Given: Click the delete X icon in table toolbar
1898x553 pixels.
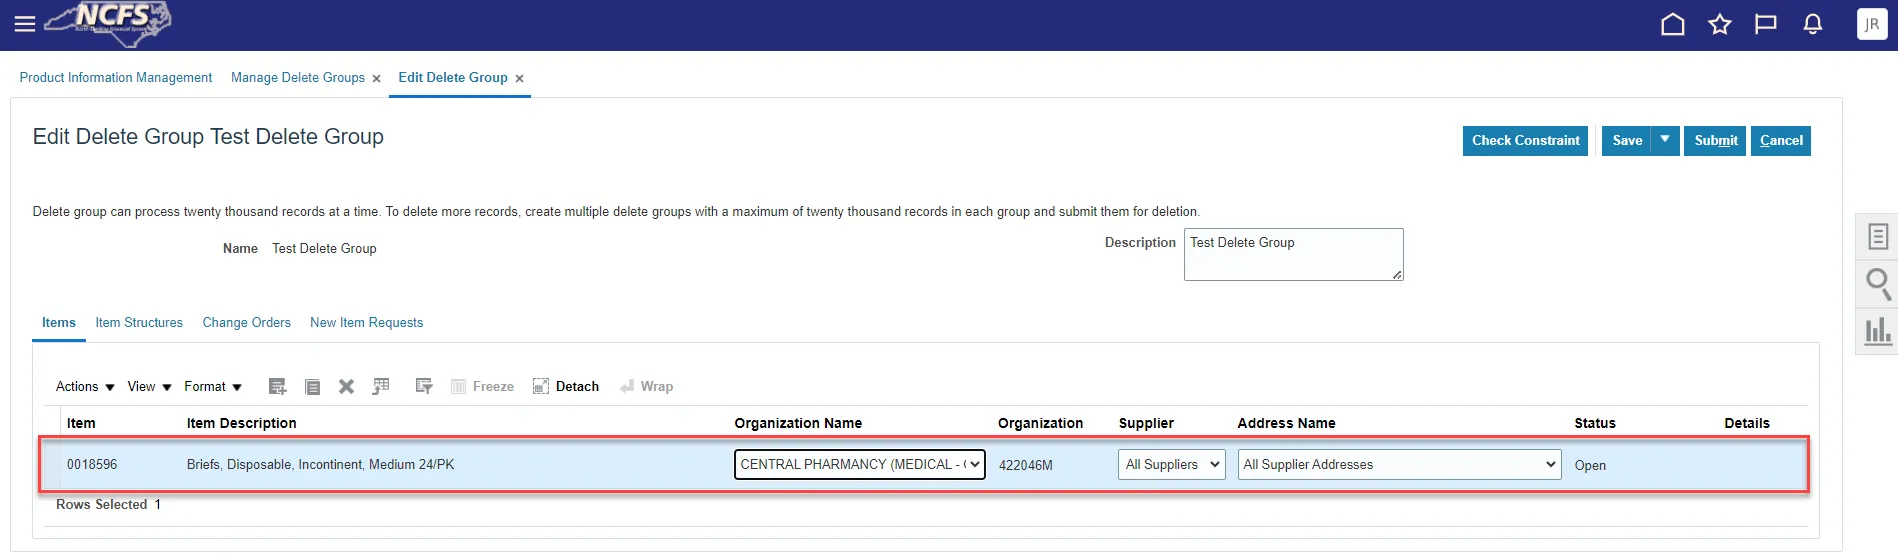Looking at the screenshot, I should pyautogui.click(x=346, y=387).
